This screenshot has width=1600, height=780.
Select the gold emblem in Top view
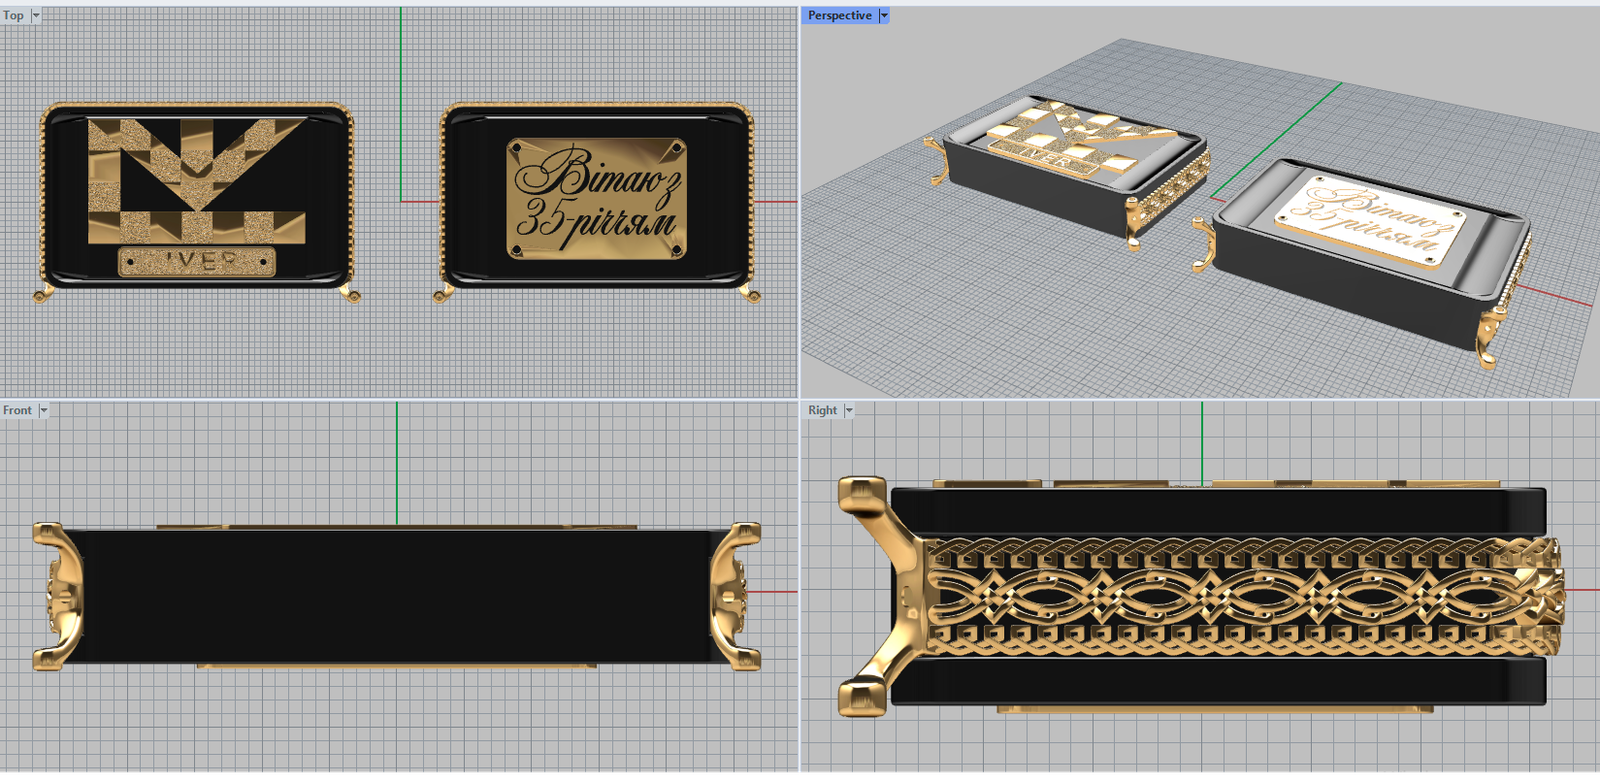point(196,180)
